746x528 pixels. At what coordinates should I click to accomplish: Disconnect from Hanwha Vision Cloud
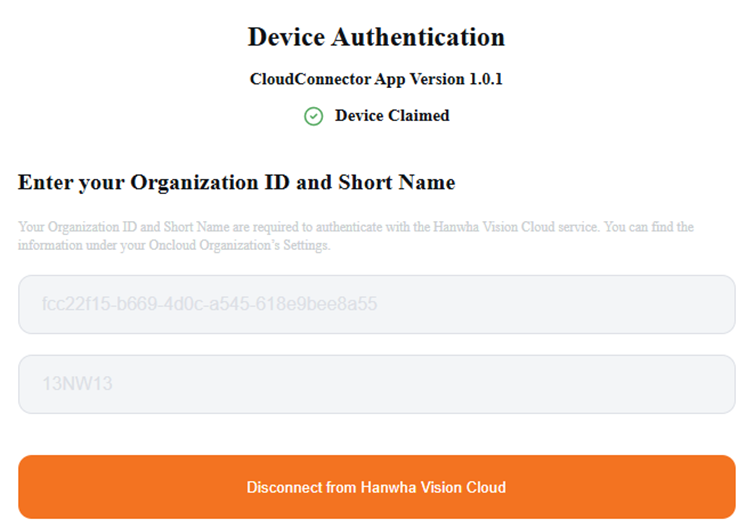[x=377, y=487]
